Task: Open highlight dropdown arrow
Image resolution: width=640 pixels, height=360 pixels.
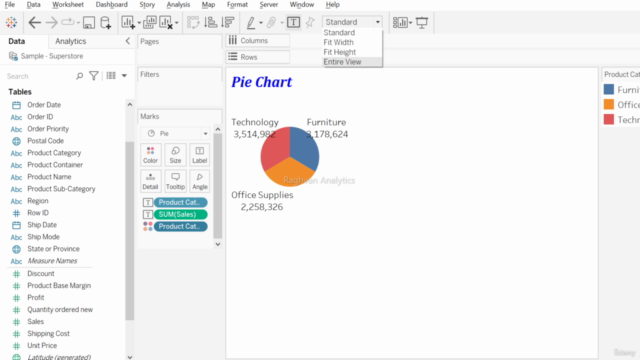Action: (x=261, y=23)
